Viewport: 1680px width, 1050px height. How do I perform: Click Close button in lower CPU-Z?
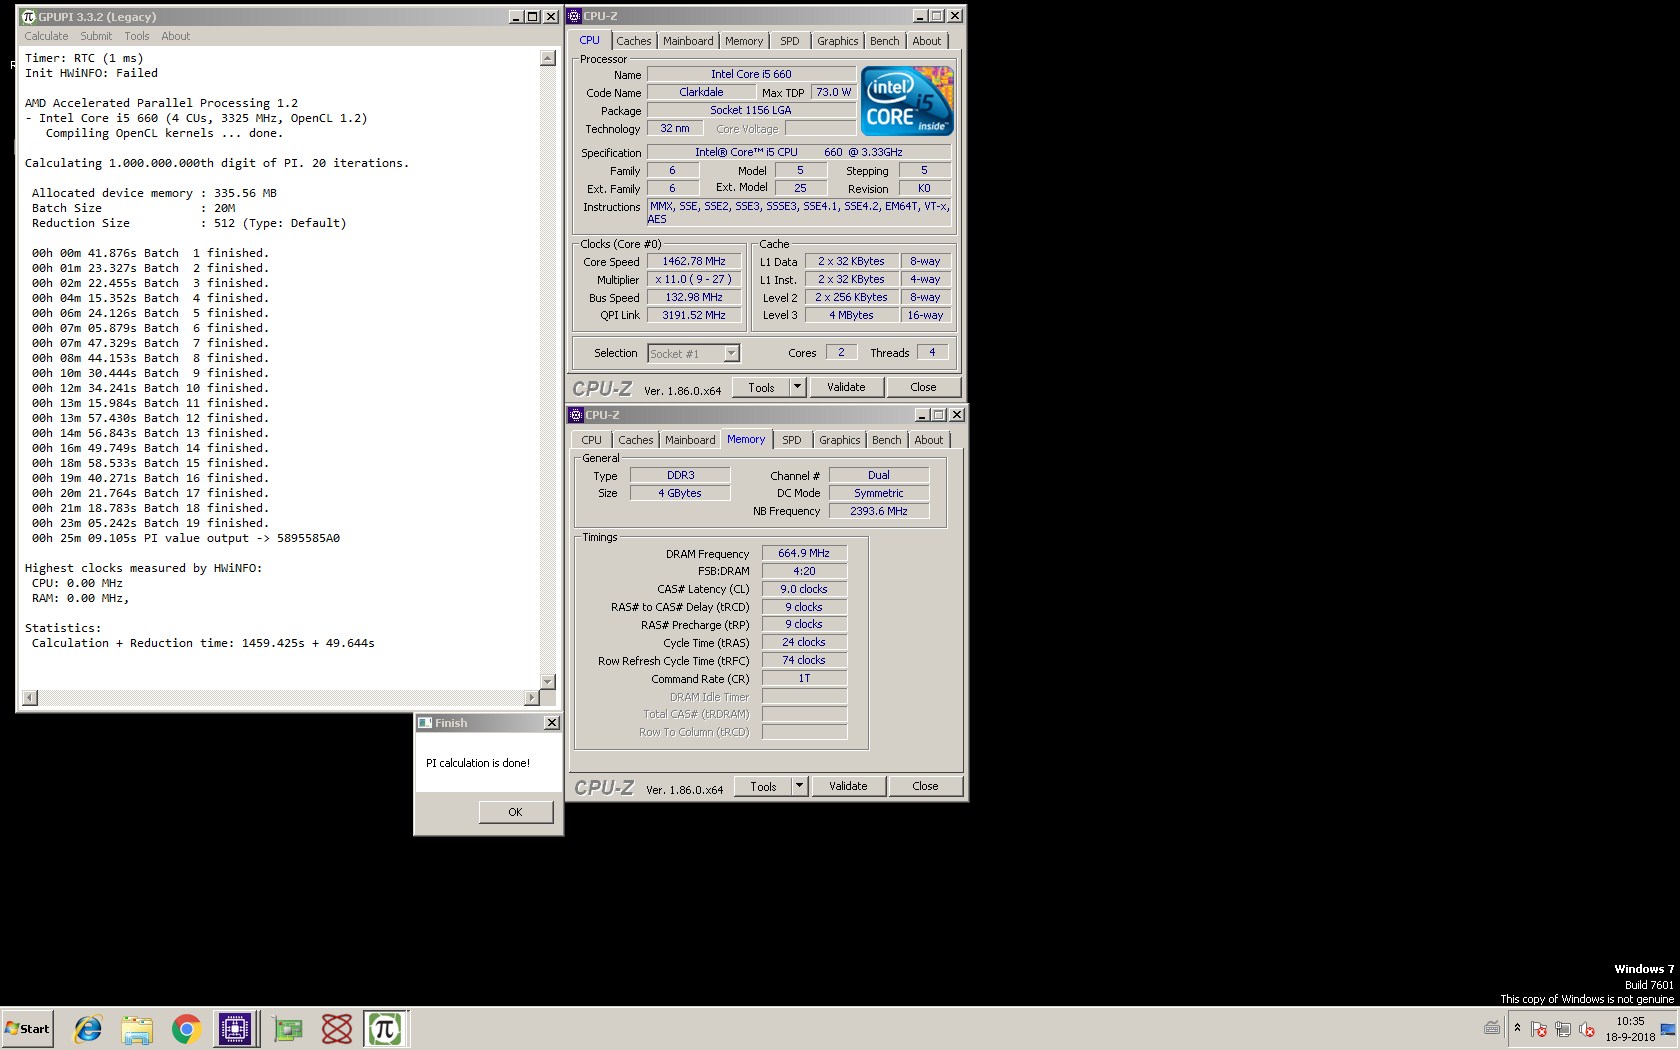925,786
